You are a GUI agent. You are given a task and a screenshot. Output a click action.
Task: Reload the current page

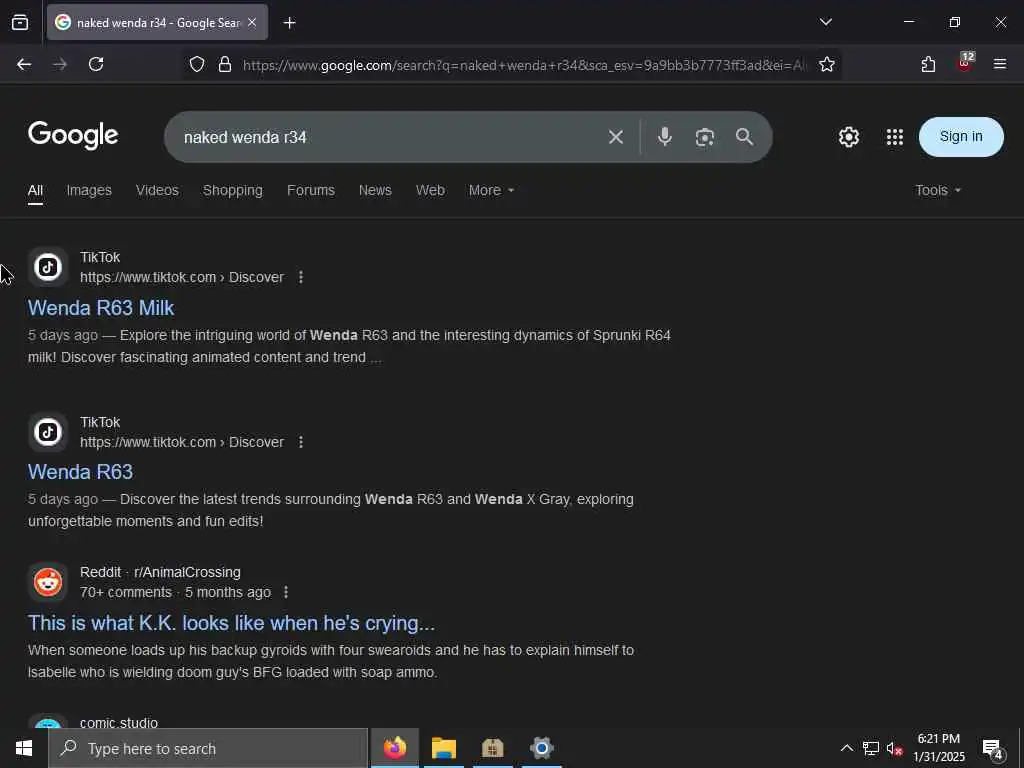[96, 64]
